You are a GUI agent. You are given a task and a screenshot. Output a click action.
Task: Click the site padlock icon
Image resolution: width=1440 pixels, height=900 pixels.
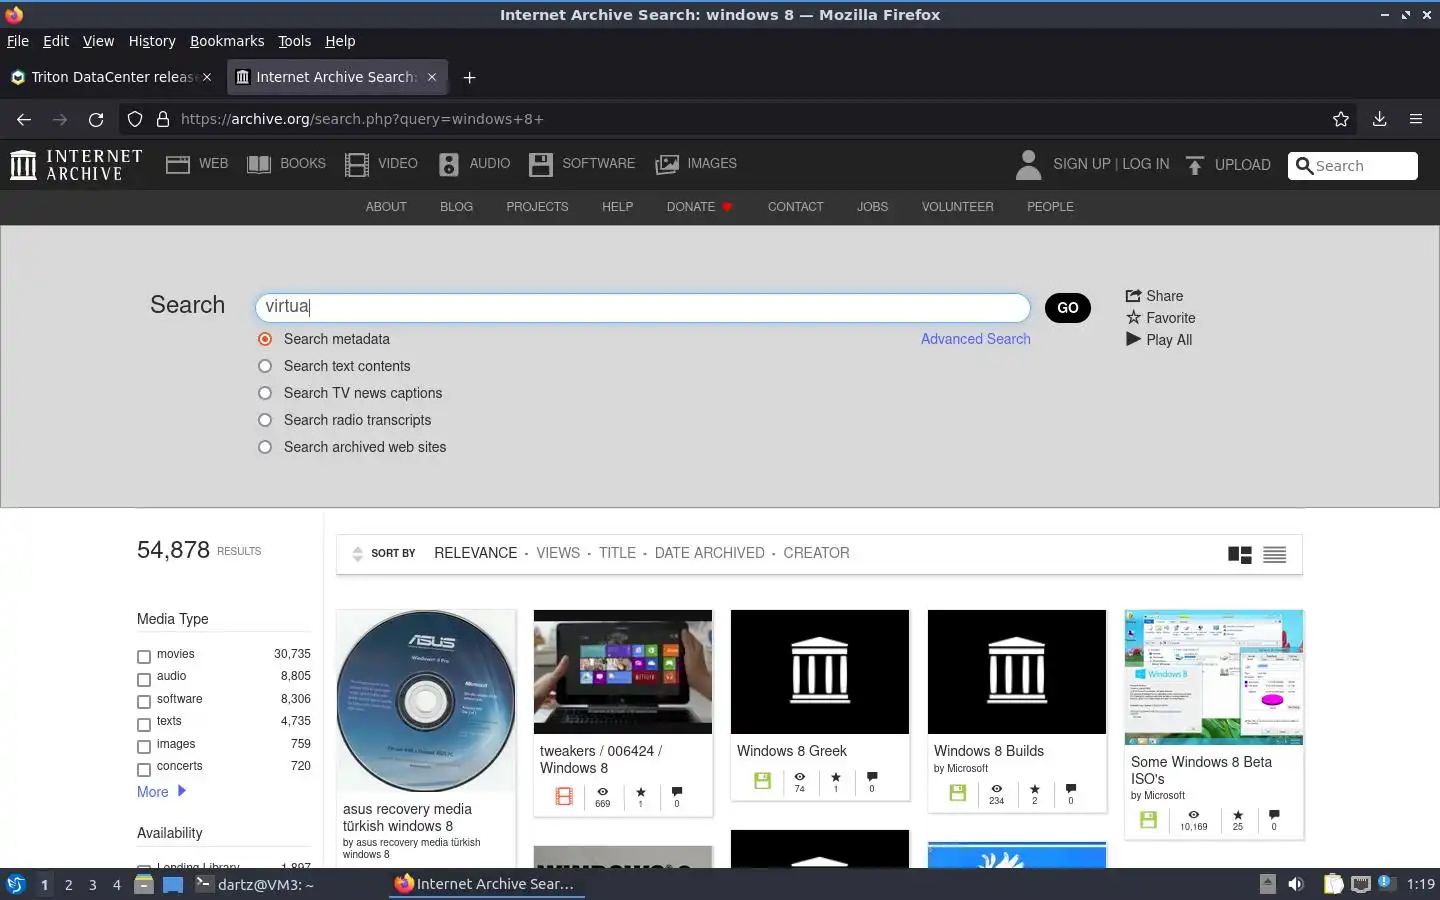click(x=163, y=119)
